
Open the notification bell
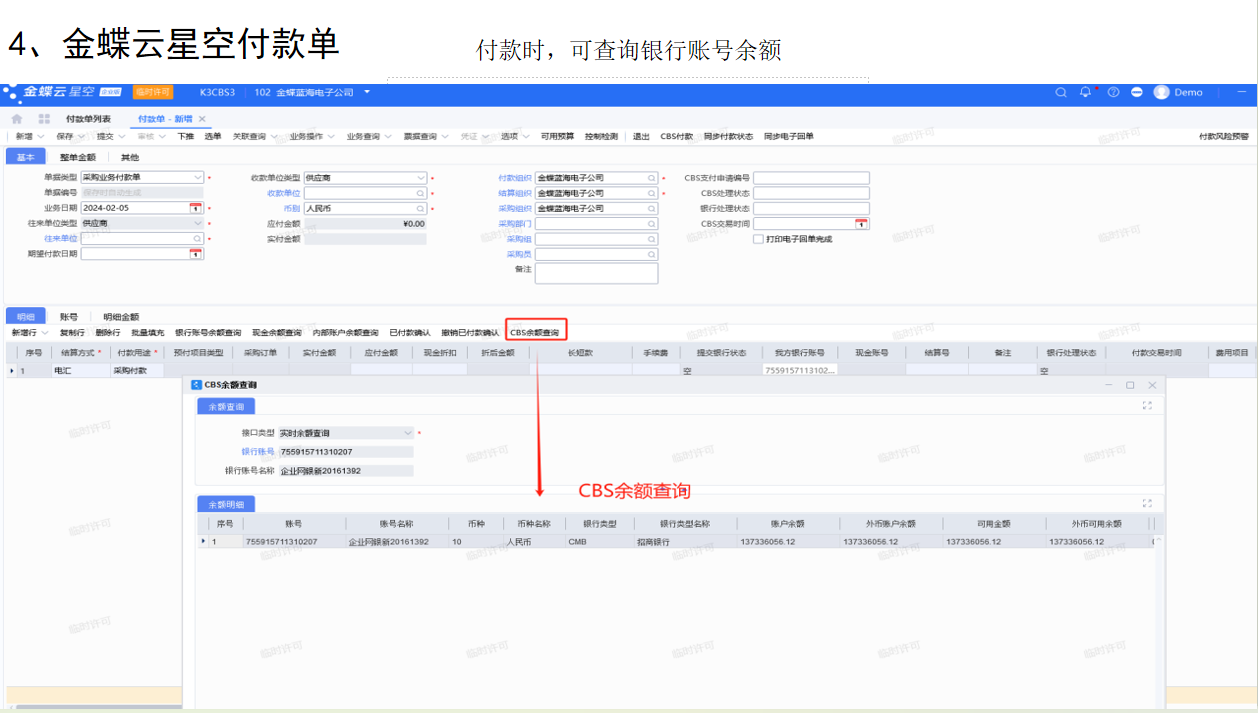tap(1086, 92)
